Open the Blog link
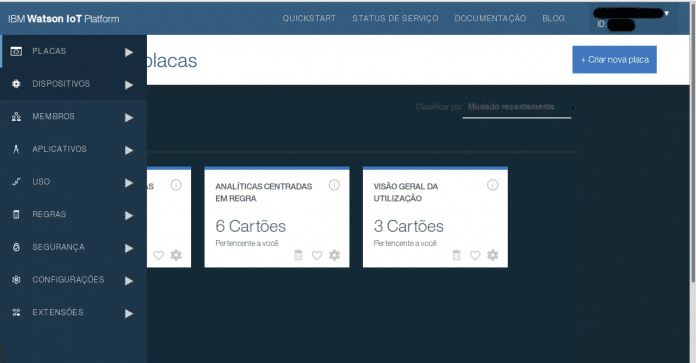Screen dimensions: 696x363 click(554, 18)
